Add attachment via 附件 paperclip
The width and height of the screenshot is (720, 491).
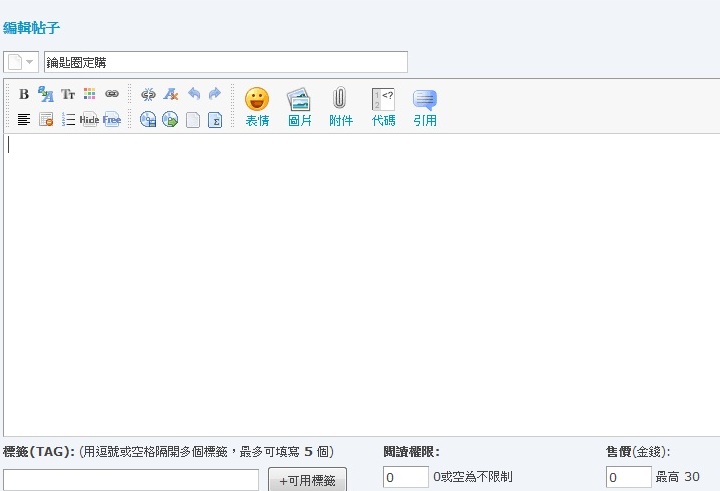[341, 107]
